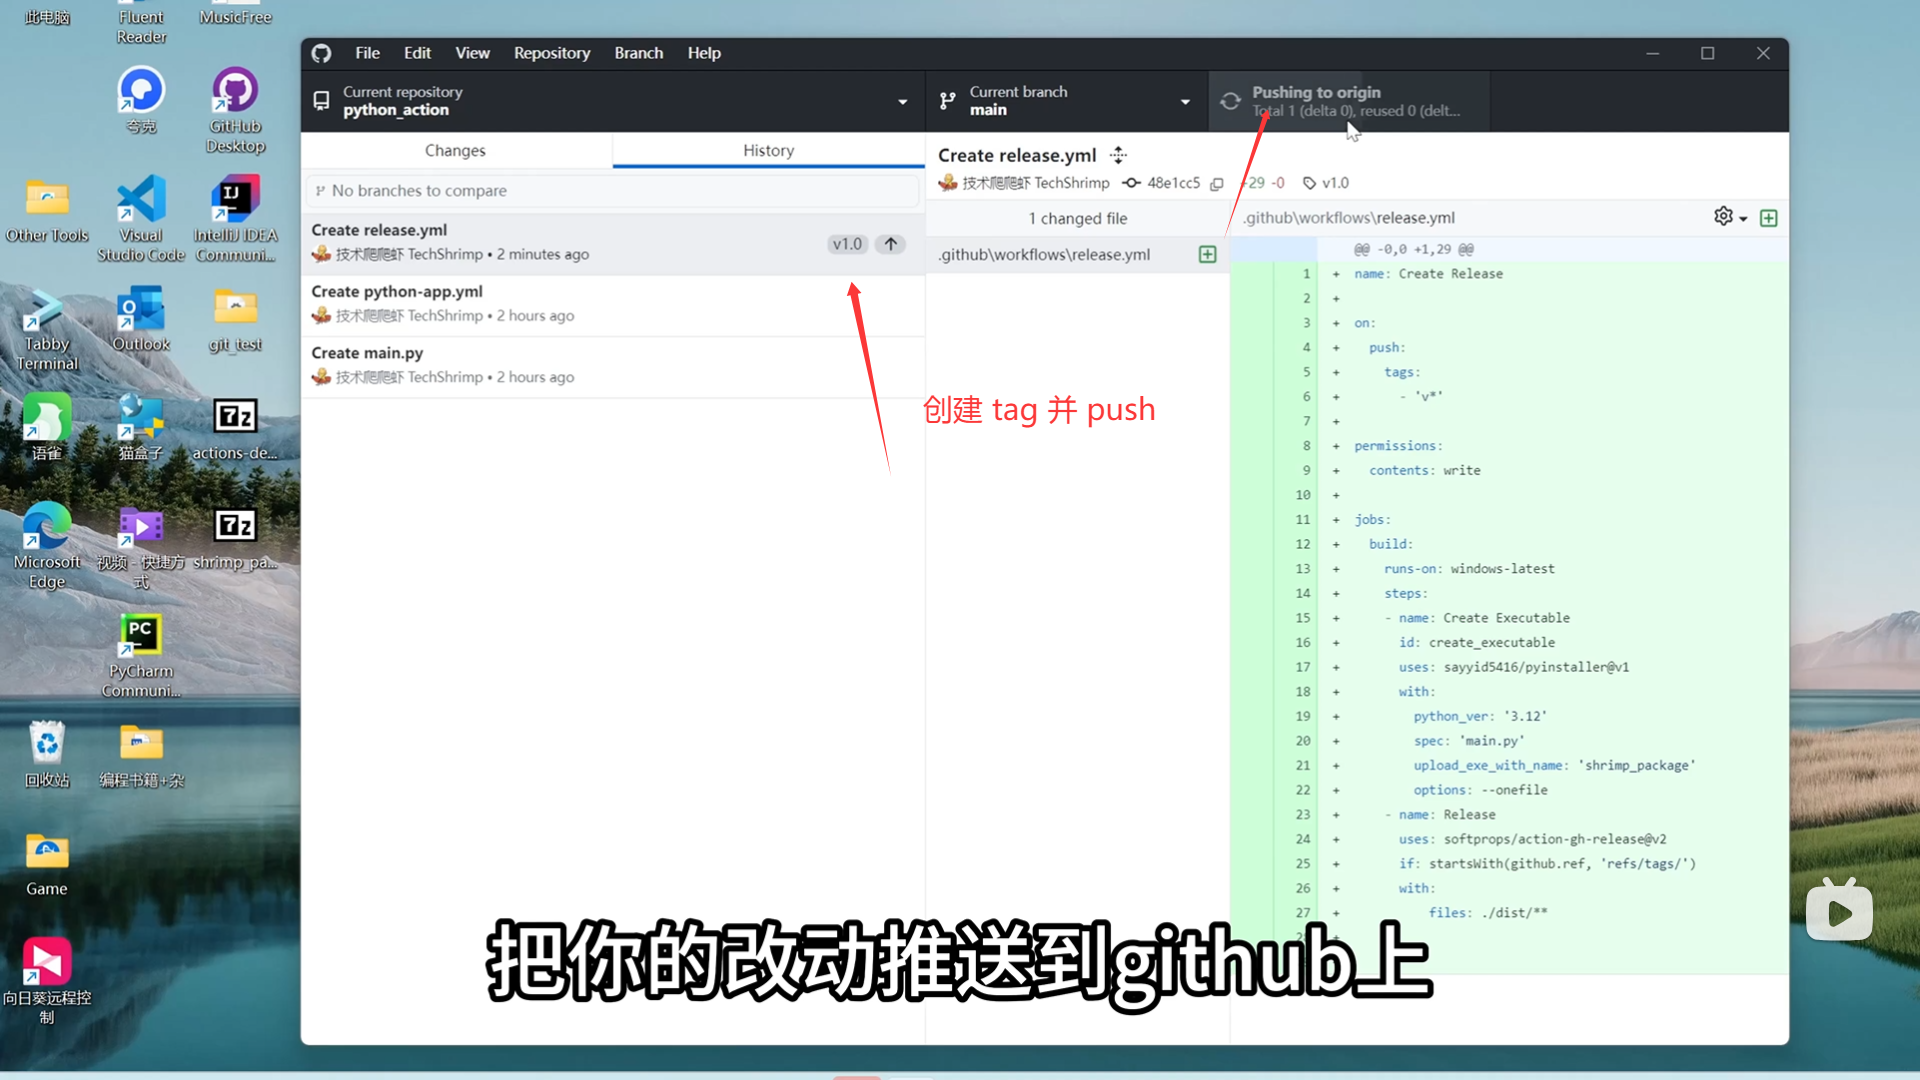Image resolution: width=1920 pixels, height=1080 pixels.
Task: Select the Create python-app.yml commit
Action: pyautogui.click(x=612, y=304)
